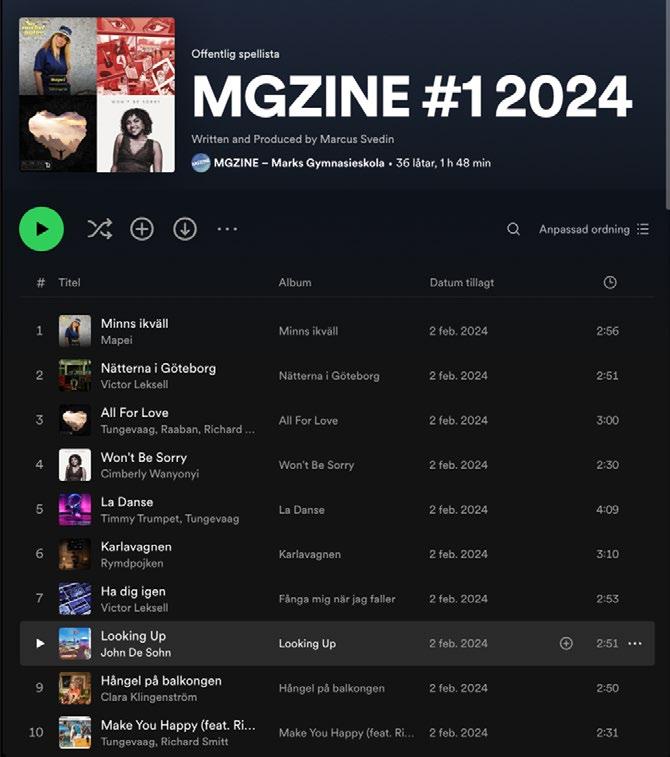The image size is (670, 757).
Task: Open artist Mapei
Action: click(x=117, y=340)
